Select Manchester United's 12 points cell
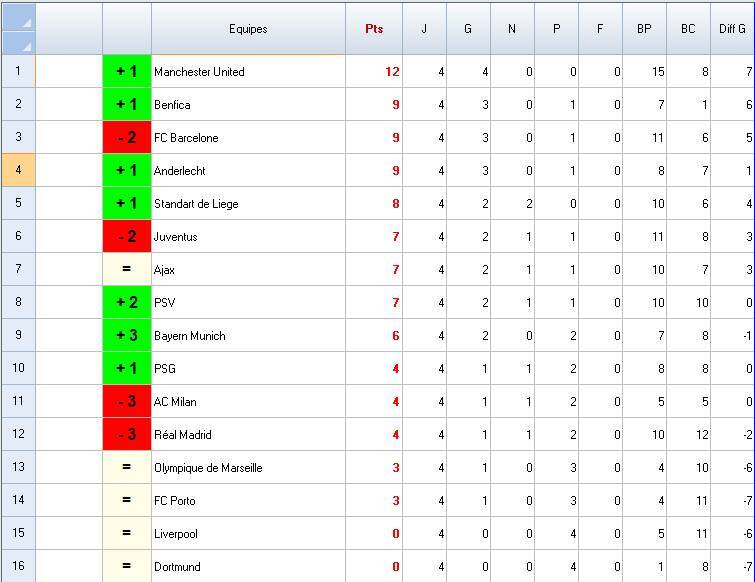 [x=374, y=72]
